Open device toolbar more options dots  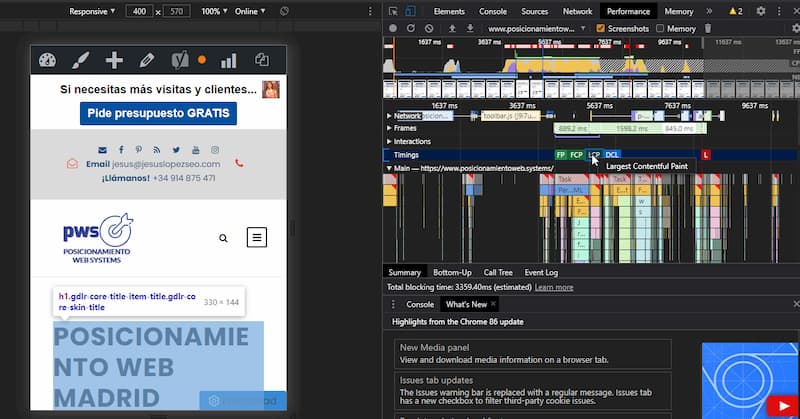point(370,11)
